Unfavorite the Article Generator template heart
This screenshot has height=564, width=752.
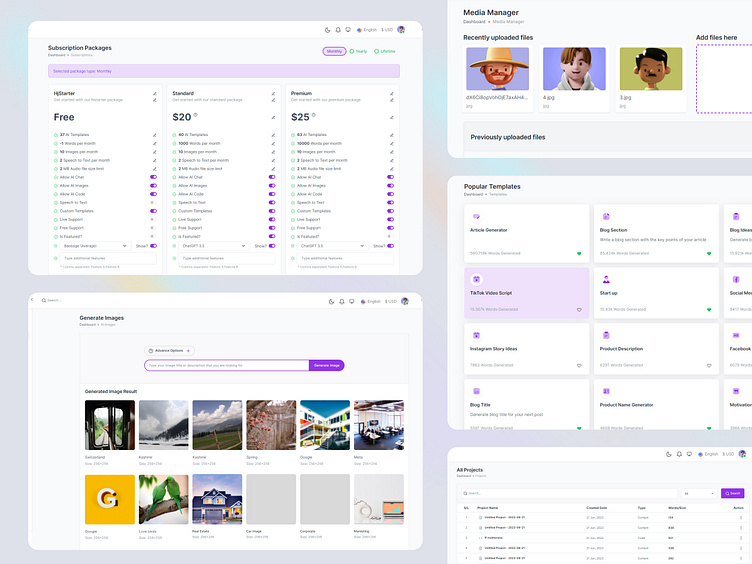[579, 254]
